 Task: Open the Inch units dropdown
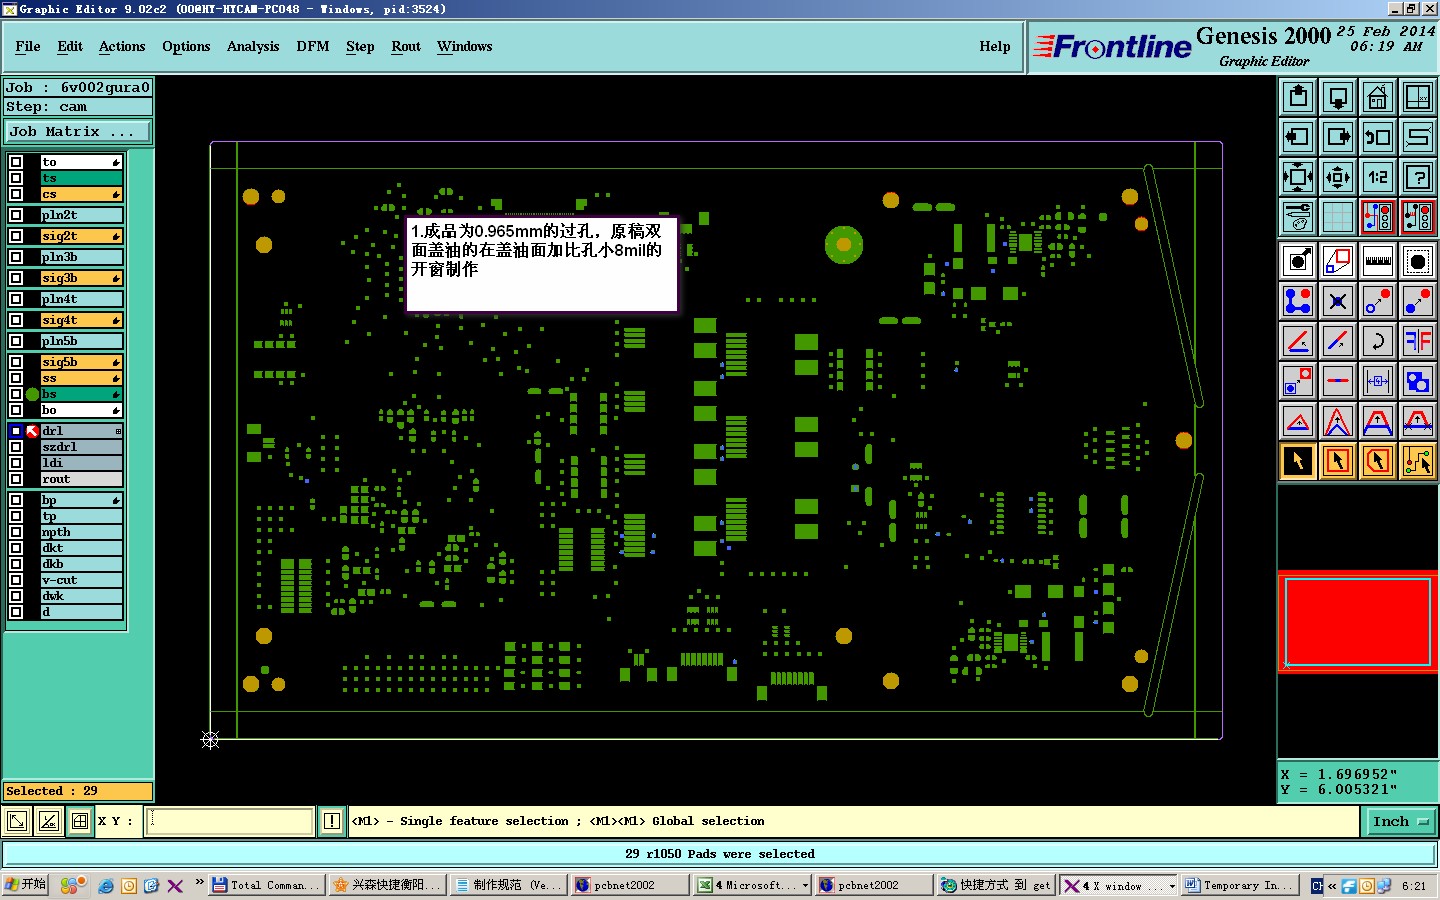pos(1400,822)
